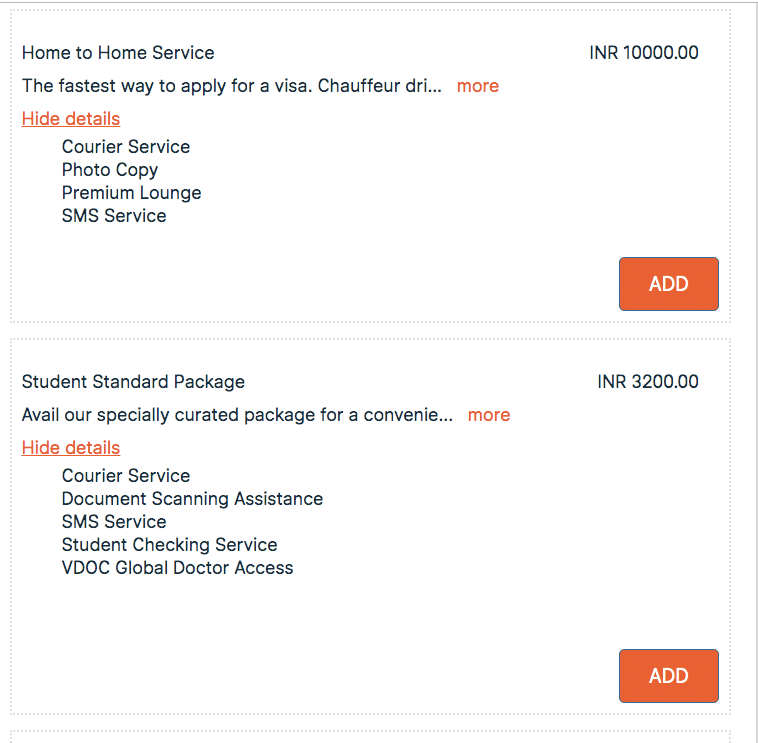758x743 pixels.
Task: Select Photo Copy in the details list
Action: point(110,170)
